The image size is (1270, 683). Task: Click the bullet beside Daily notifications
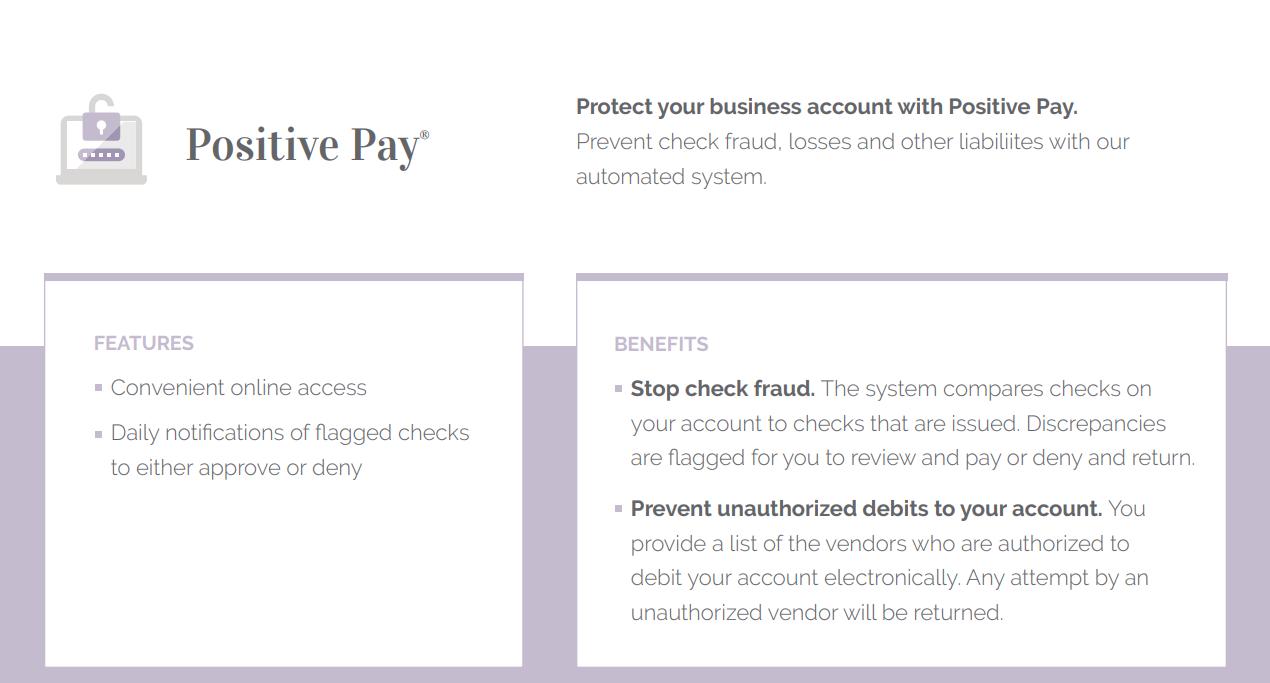coord(98,434)
